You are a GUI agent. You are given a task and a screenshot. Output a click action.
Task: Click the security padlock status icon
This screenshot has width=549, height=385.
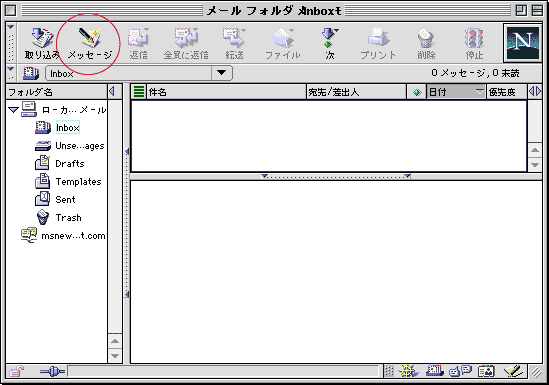click(x=16, y=371)
